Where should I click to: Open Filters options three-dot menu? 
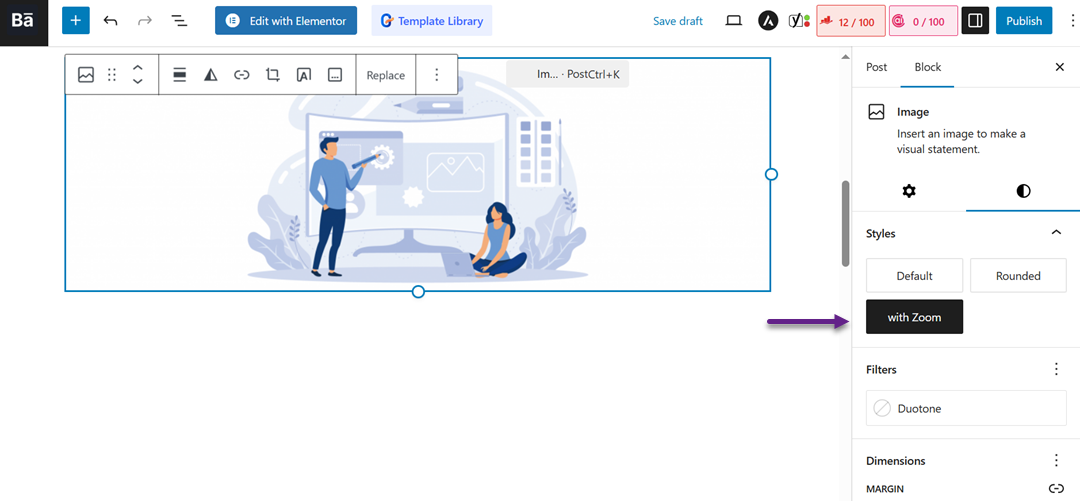(x=1056, y=369)
